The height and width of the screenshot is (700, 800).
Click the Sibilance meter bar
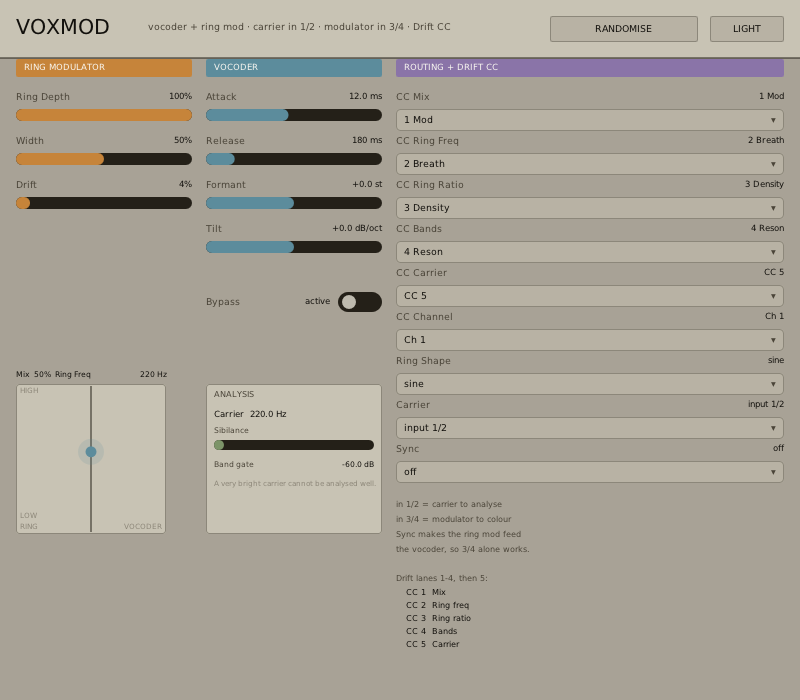click(294, 445)
